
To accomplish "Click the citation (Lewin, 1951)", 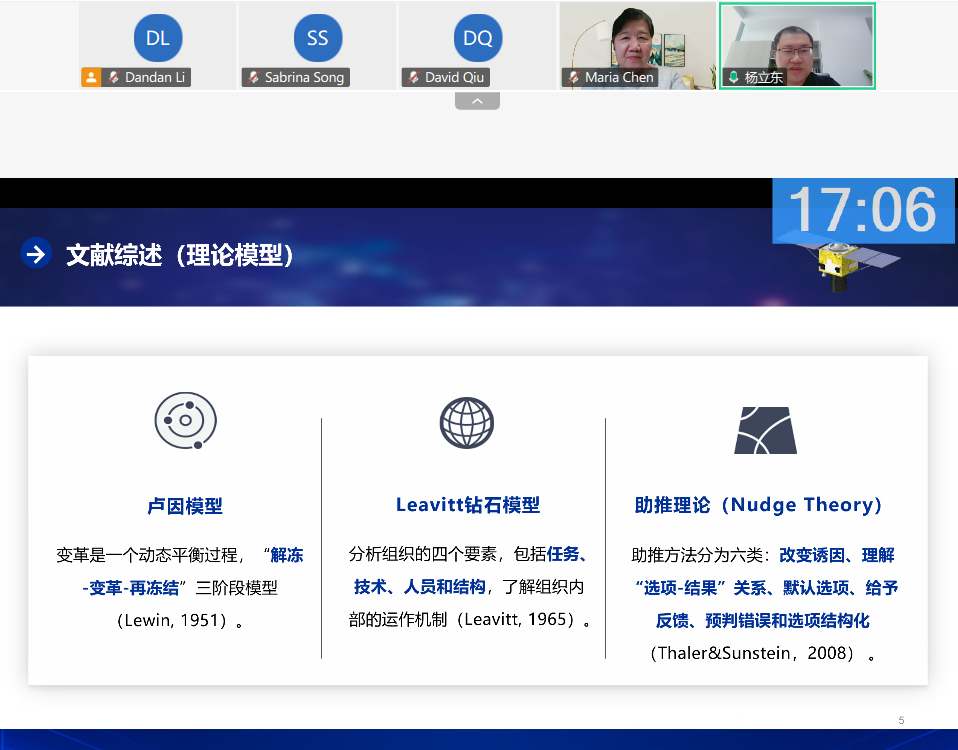I will (x=172, y=621).
